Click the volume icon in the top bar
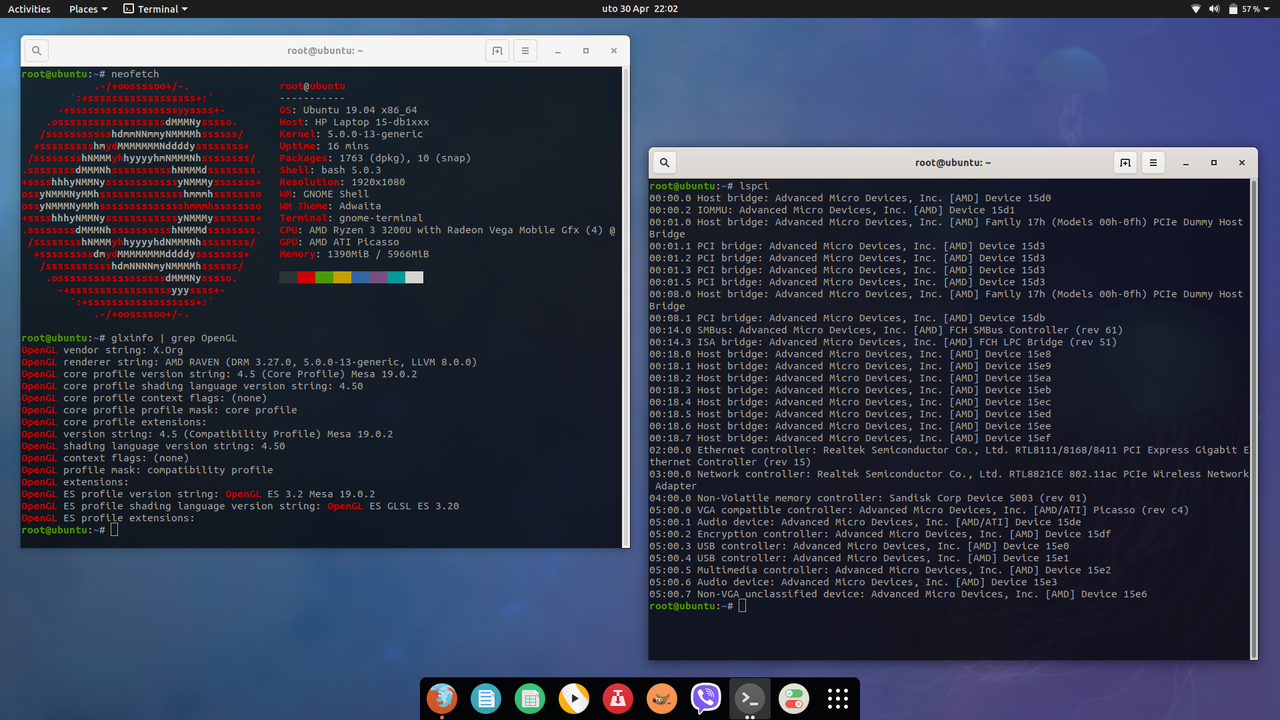This screenshot has width=1280, height=720. point(1212,8)
